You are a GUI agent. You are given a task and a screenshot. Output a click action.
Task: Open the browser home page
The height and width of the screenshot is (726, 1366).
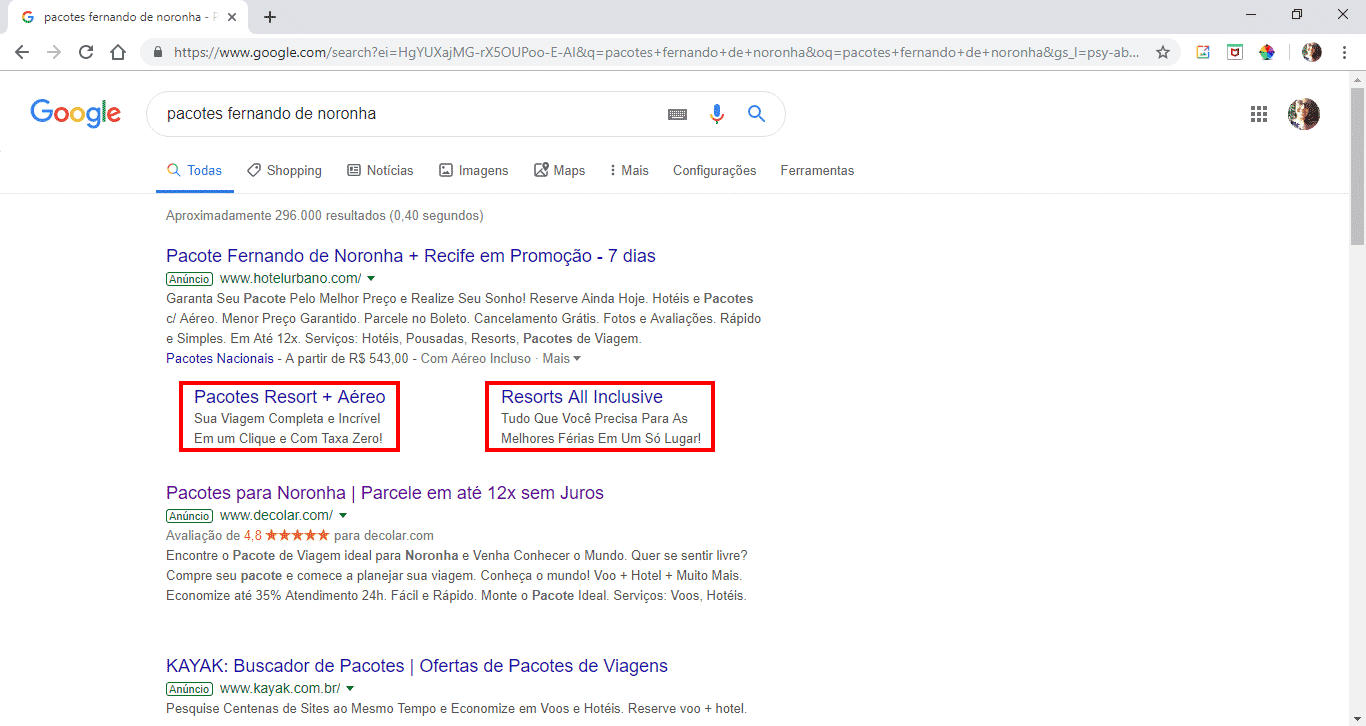tap(118, 52)
